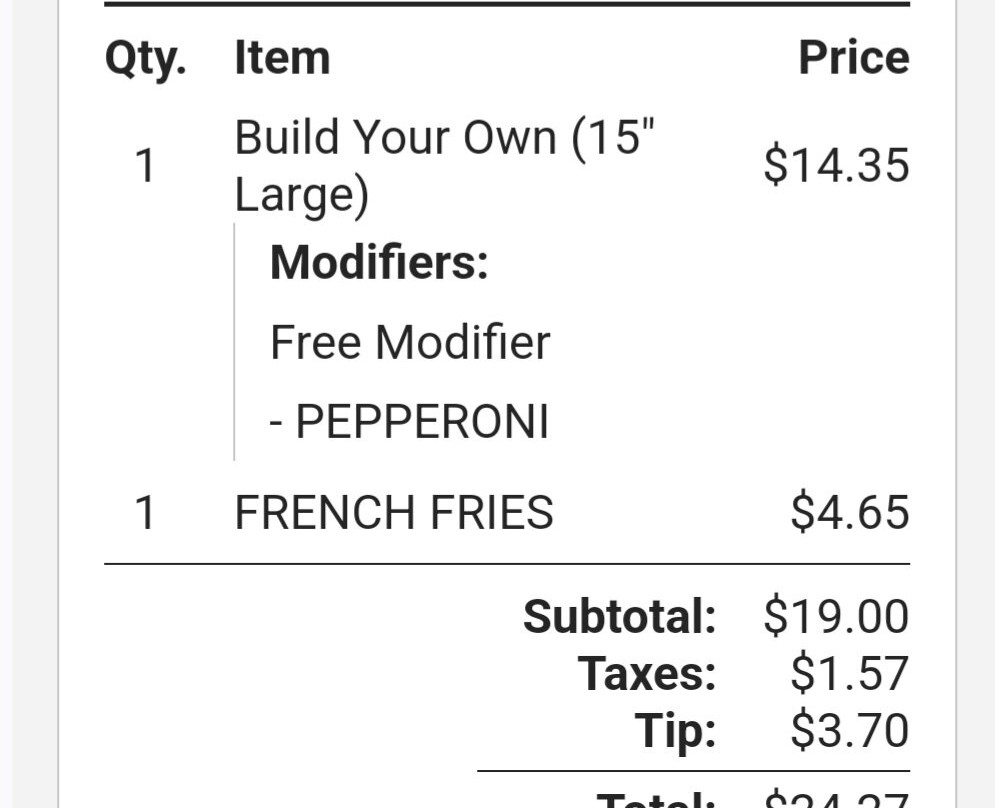Click the Subtotal: label
This screenshot has height=808, width=995.
point(619,616)
